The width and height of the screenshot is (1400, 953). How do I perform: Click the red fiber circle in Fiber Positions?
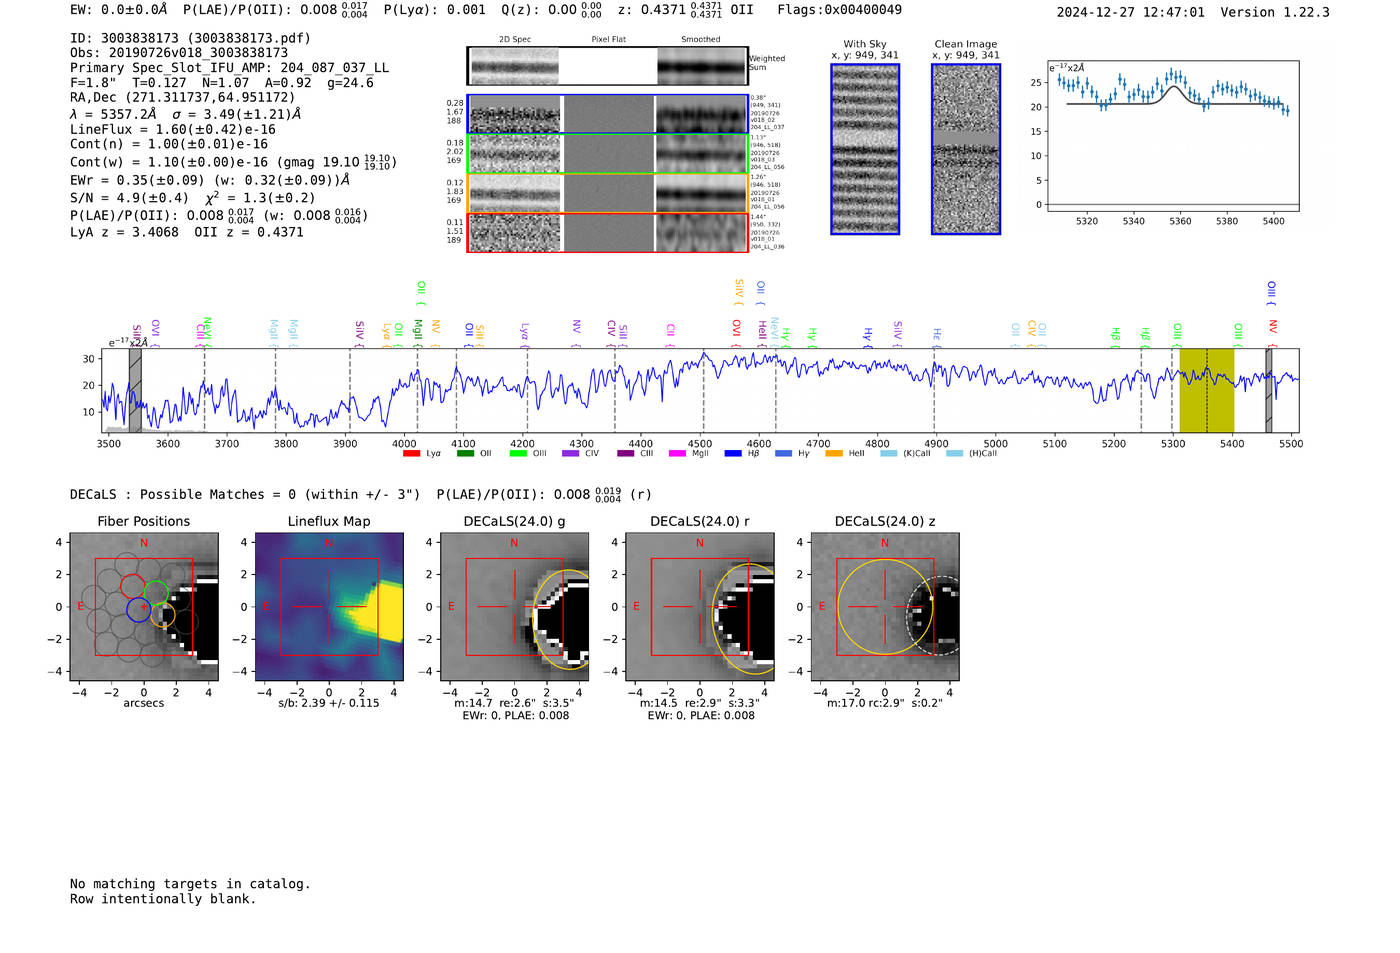click(132, 587)
